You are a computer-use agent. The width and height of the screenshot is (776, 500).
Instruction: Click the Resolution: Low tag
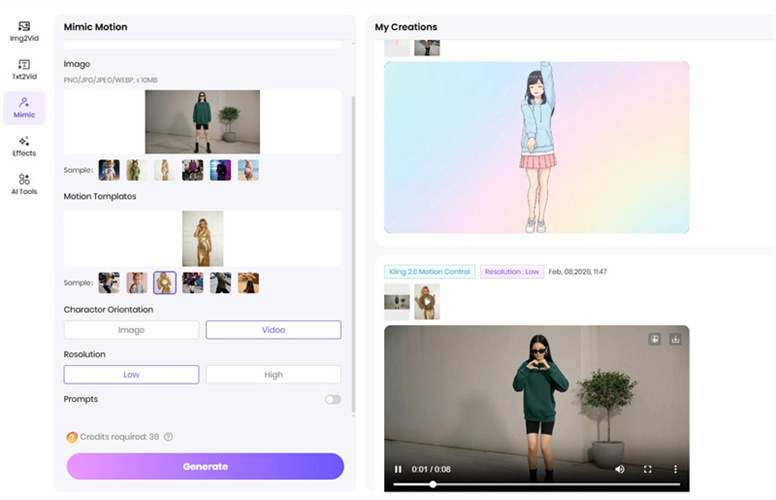coord(512,272)
